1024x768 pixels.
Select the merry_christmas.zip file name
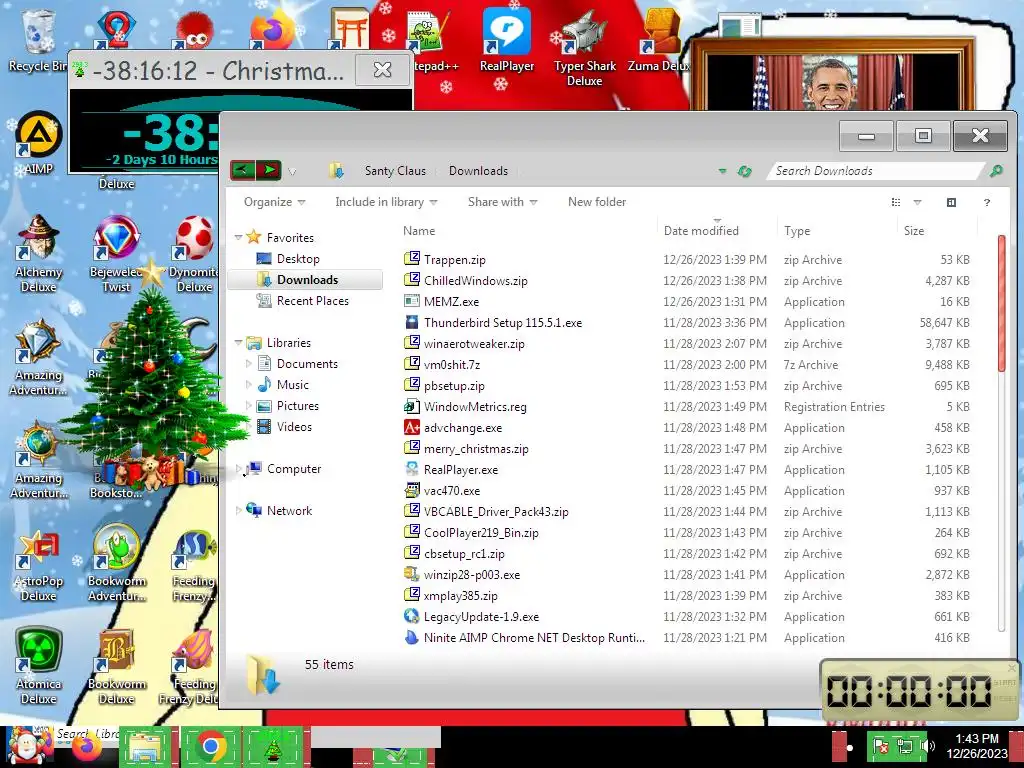tap(476, 449)
